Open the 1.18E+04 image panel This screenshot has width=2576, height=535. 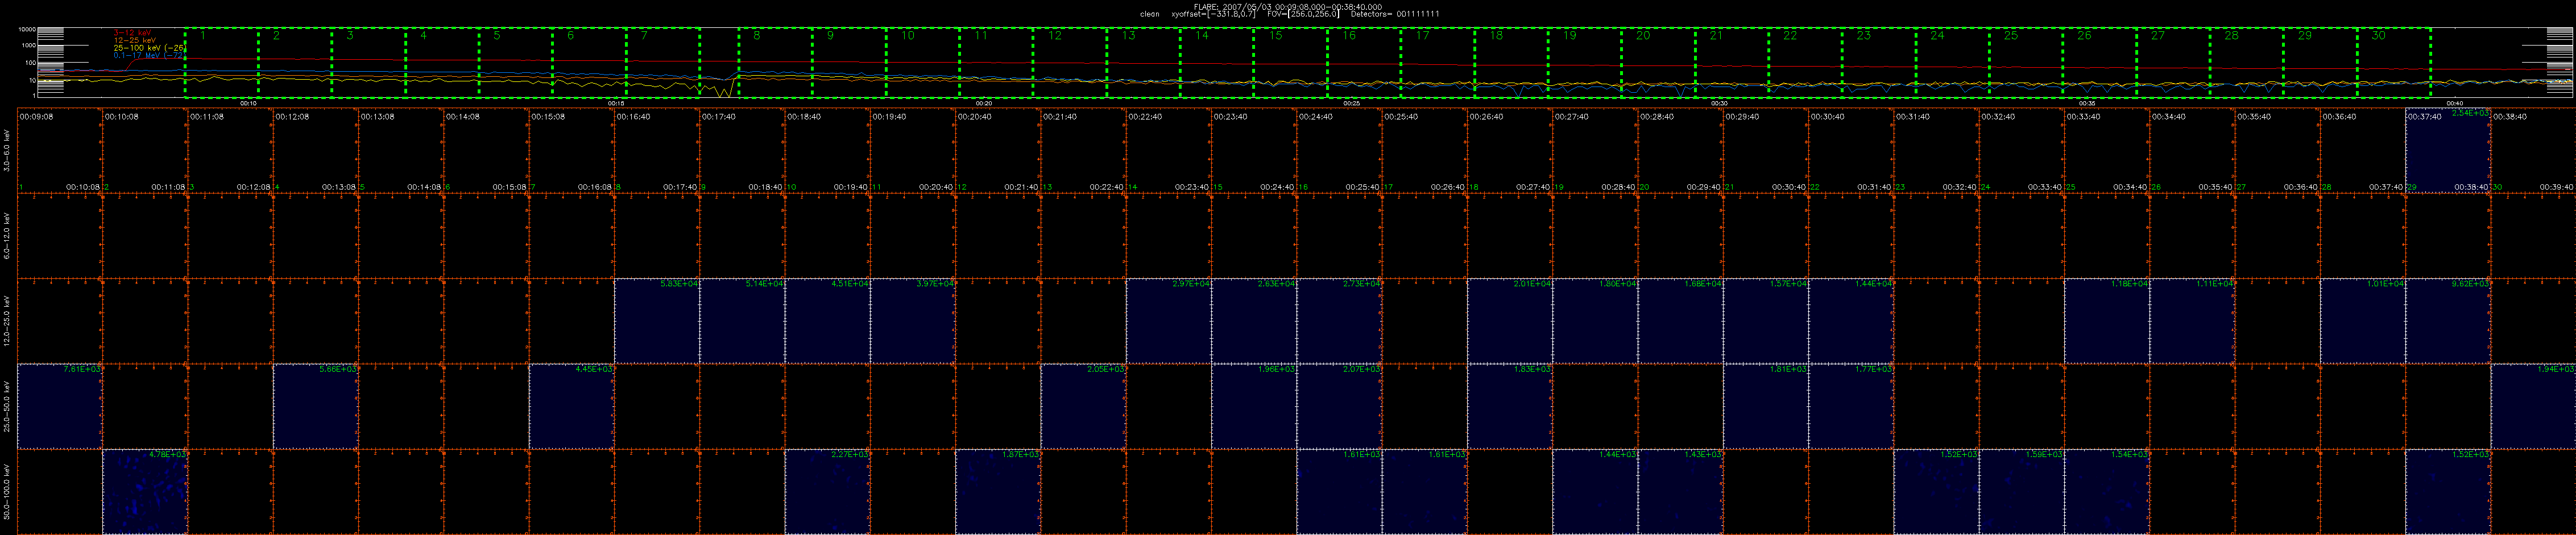(2108, 321)
